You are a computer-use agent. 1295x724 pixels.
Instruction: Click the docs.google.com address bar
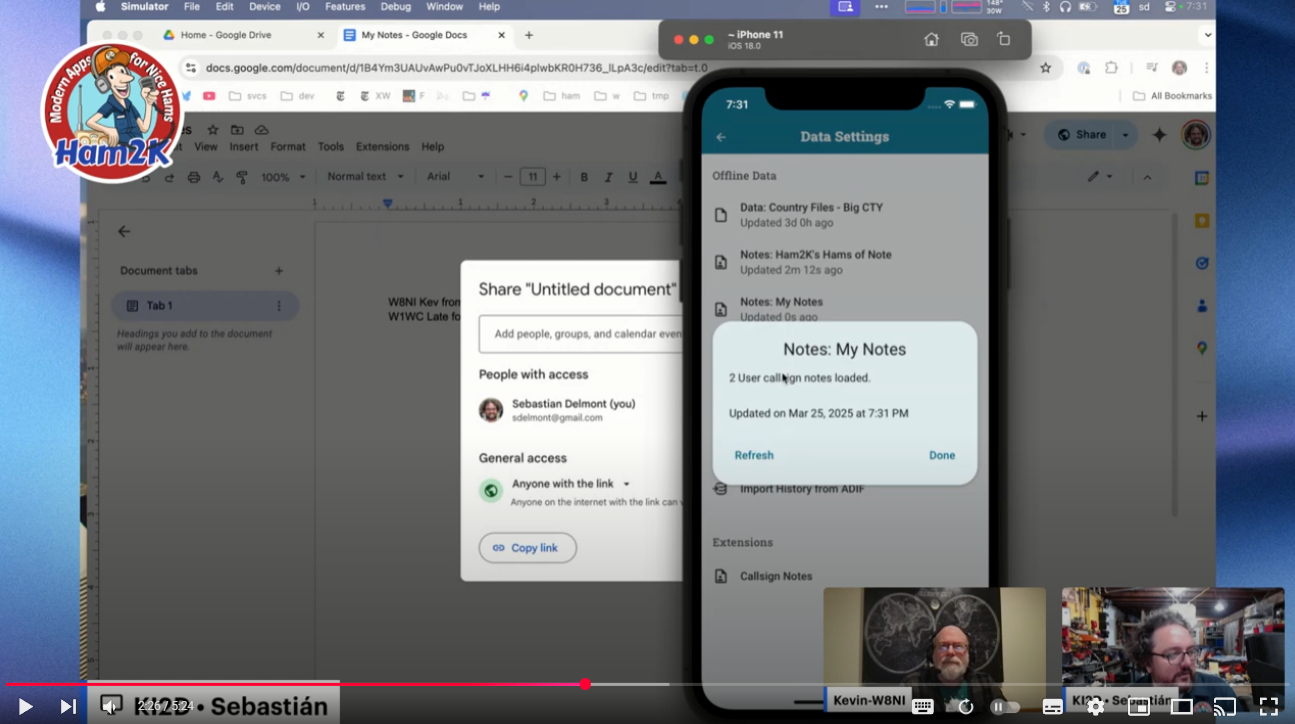tap(456, 68)
